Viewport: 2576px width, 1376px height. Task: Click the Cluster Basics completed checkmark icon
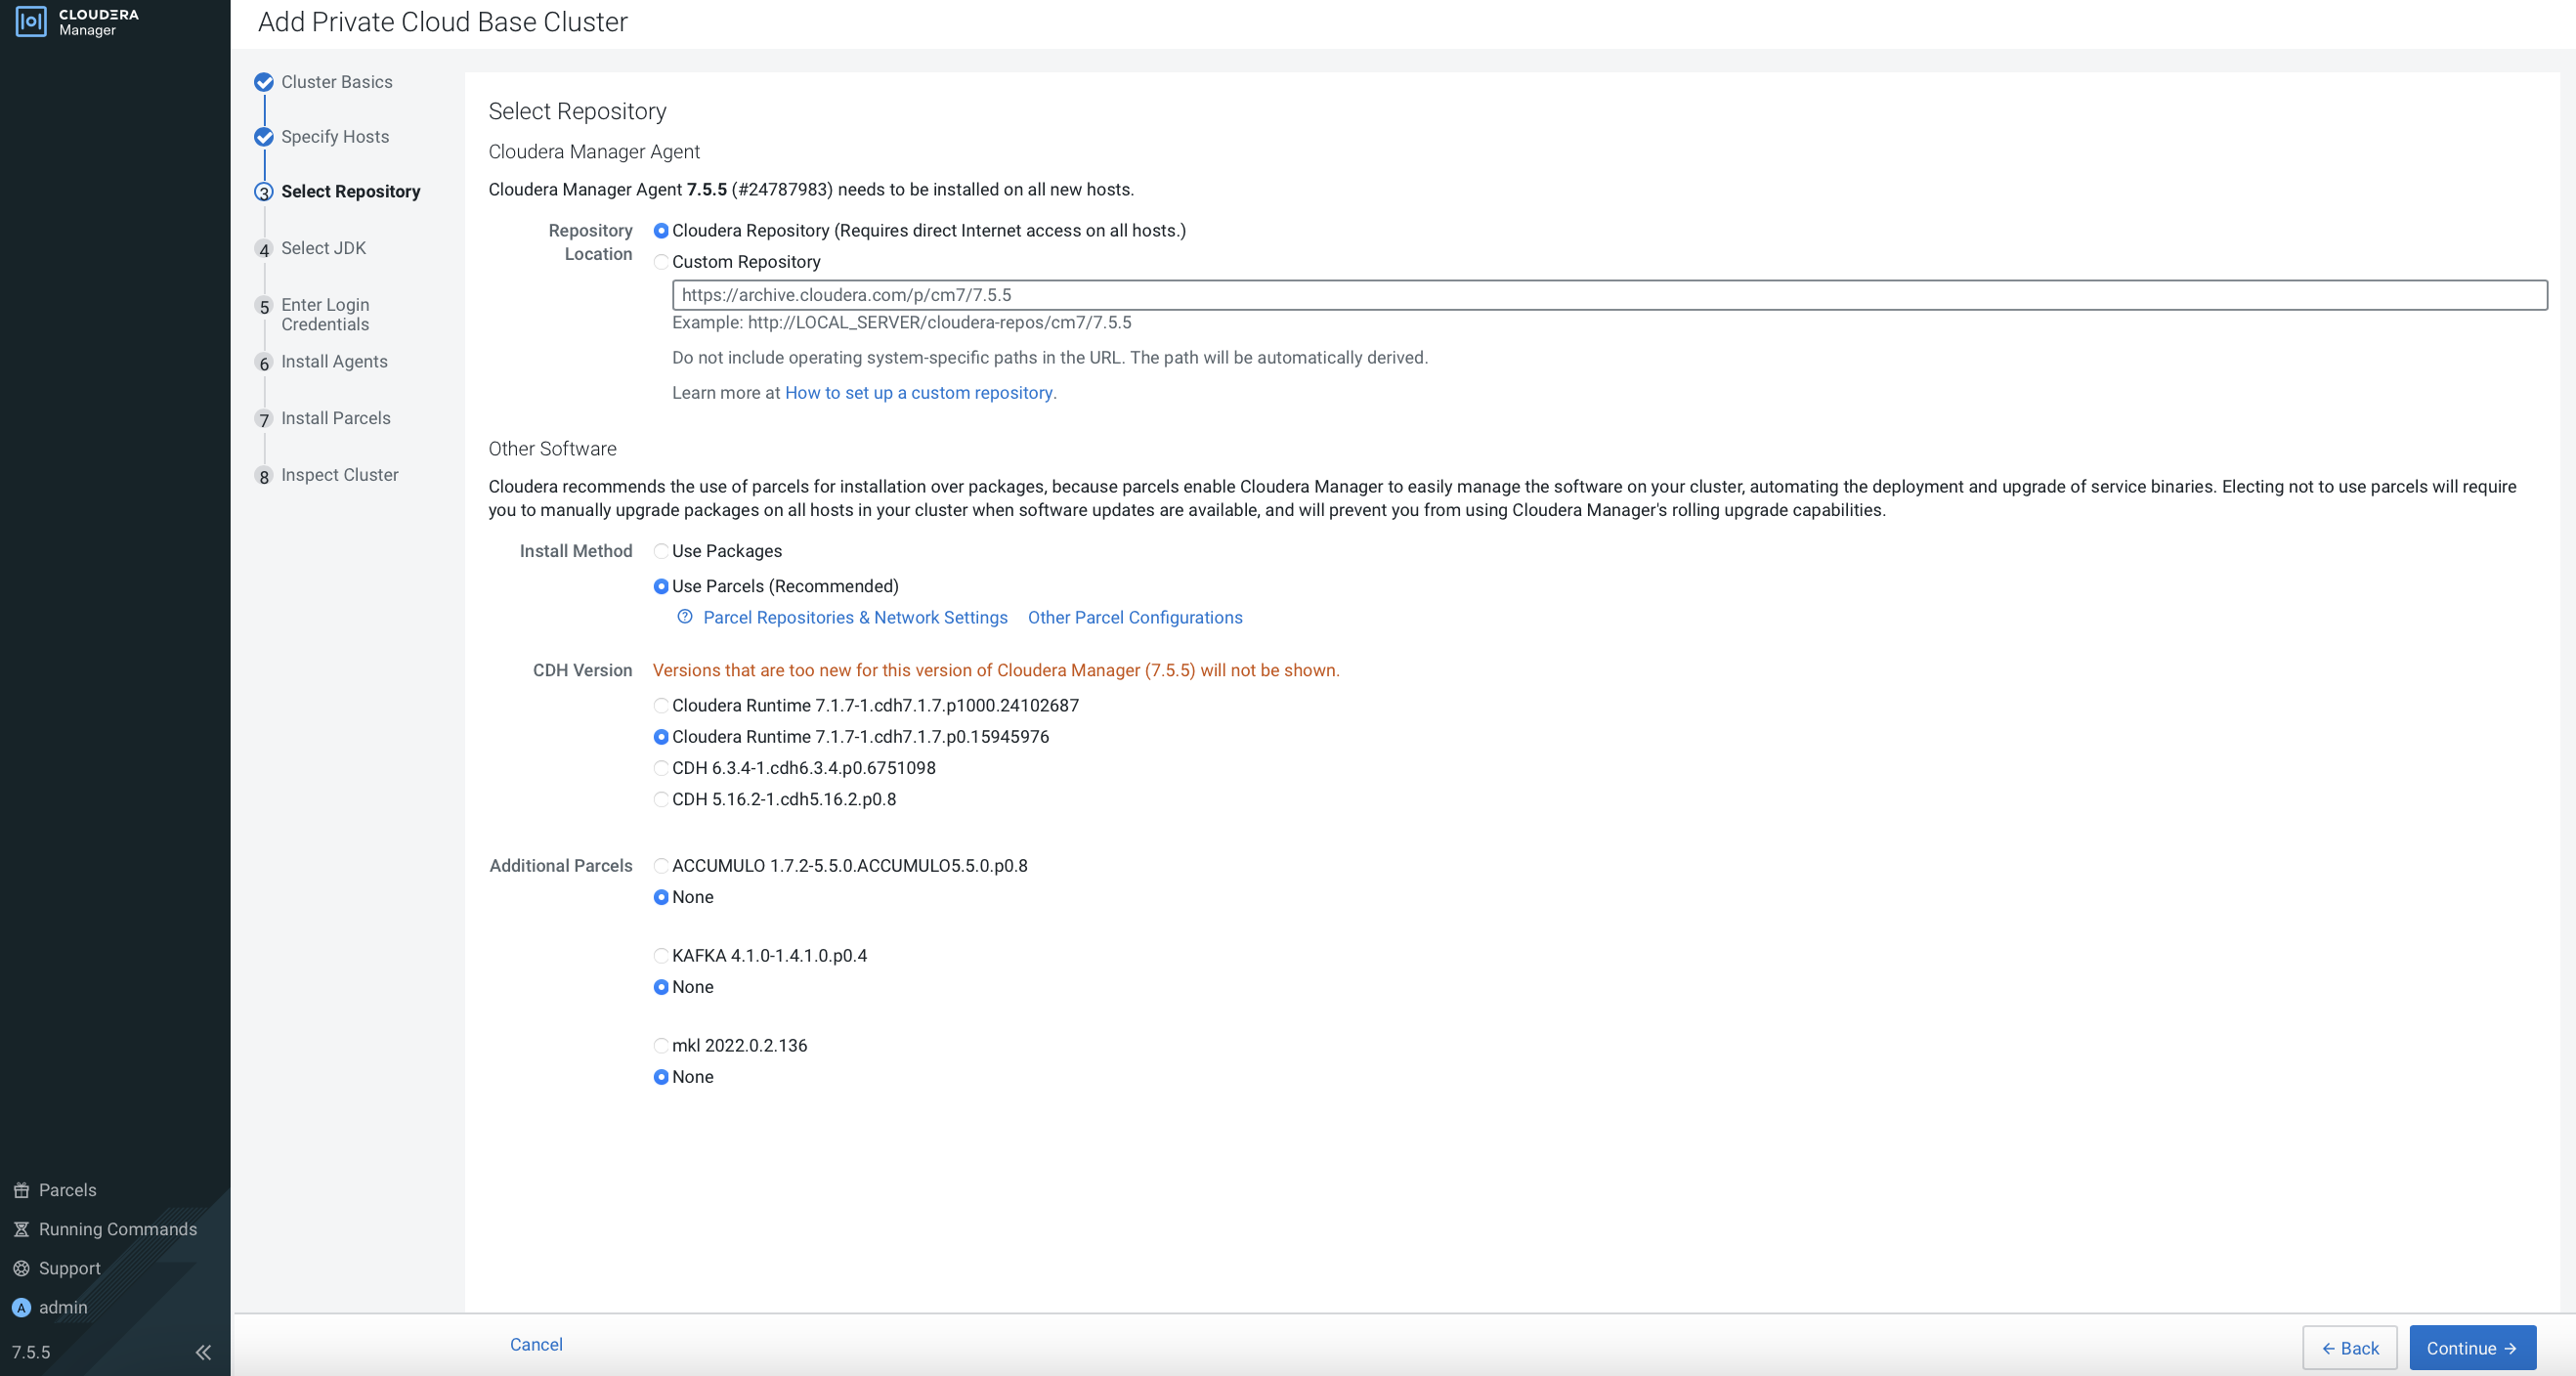point(264,82)
